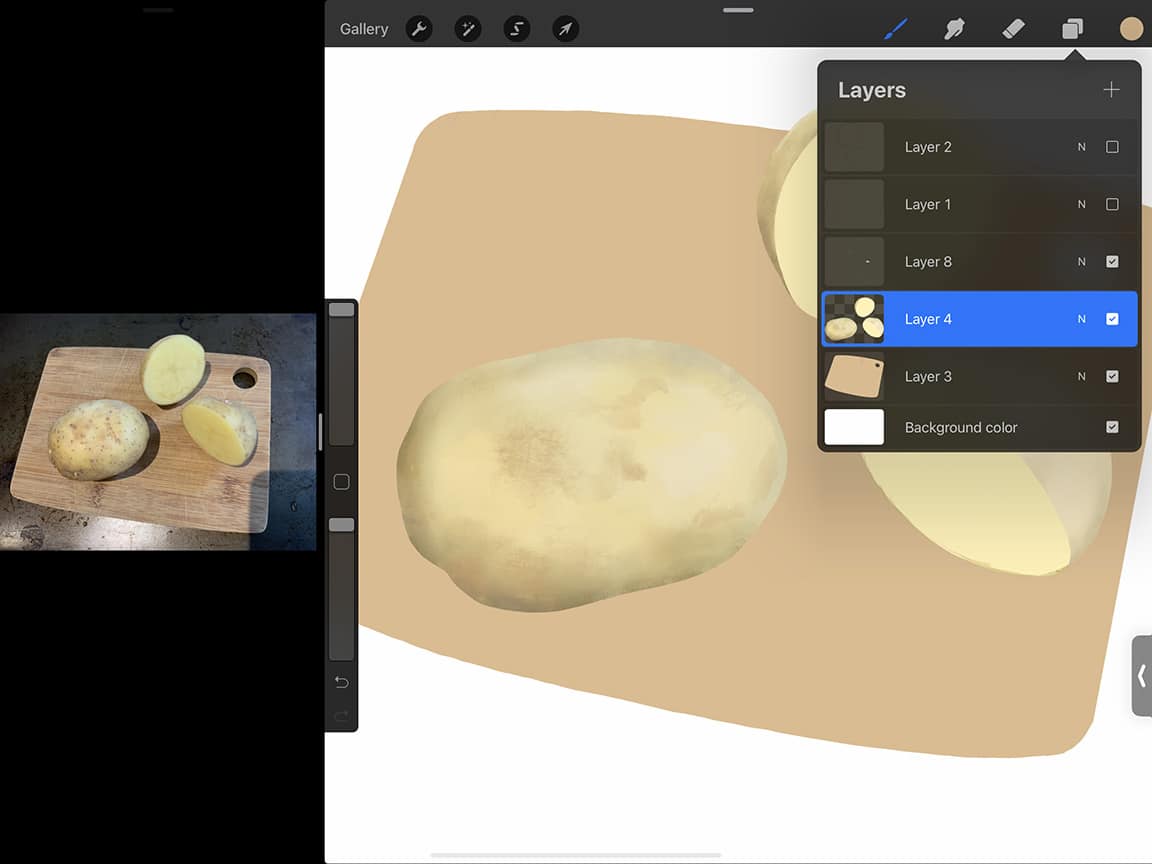Image resolution: width=1152 pixels, height=864 pixels.
Task: Expand the hidden right sidebar panel
Action: (1142, 676)
